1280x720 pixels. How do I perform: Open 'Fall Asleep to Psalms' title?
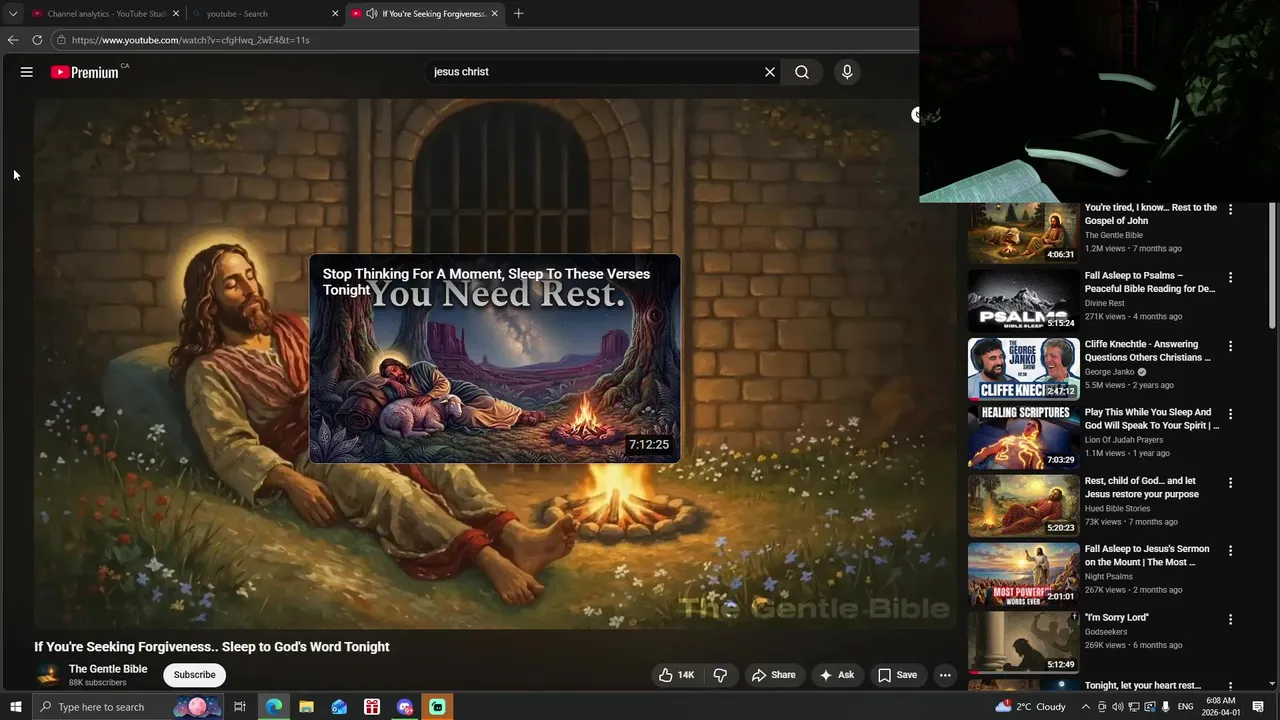click(x=1150, y=282)
